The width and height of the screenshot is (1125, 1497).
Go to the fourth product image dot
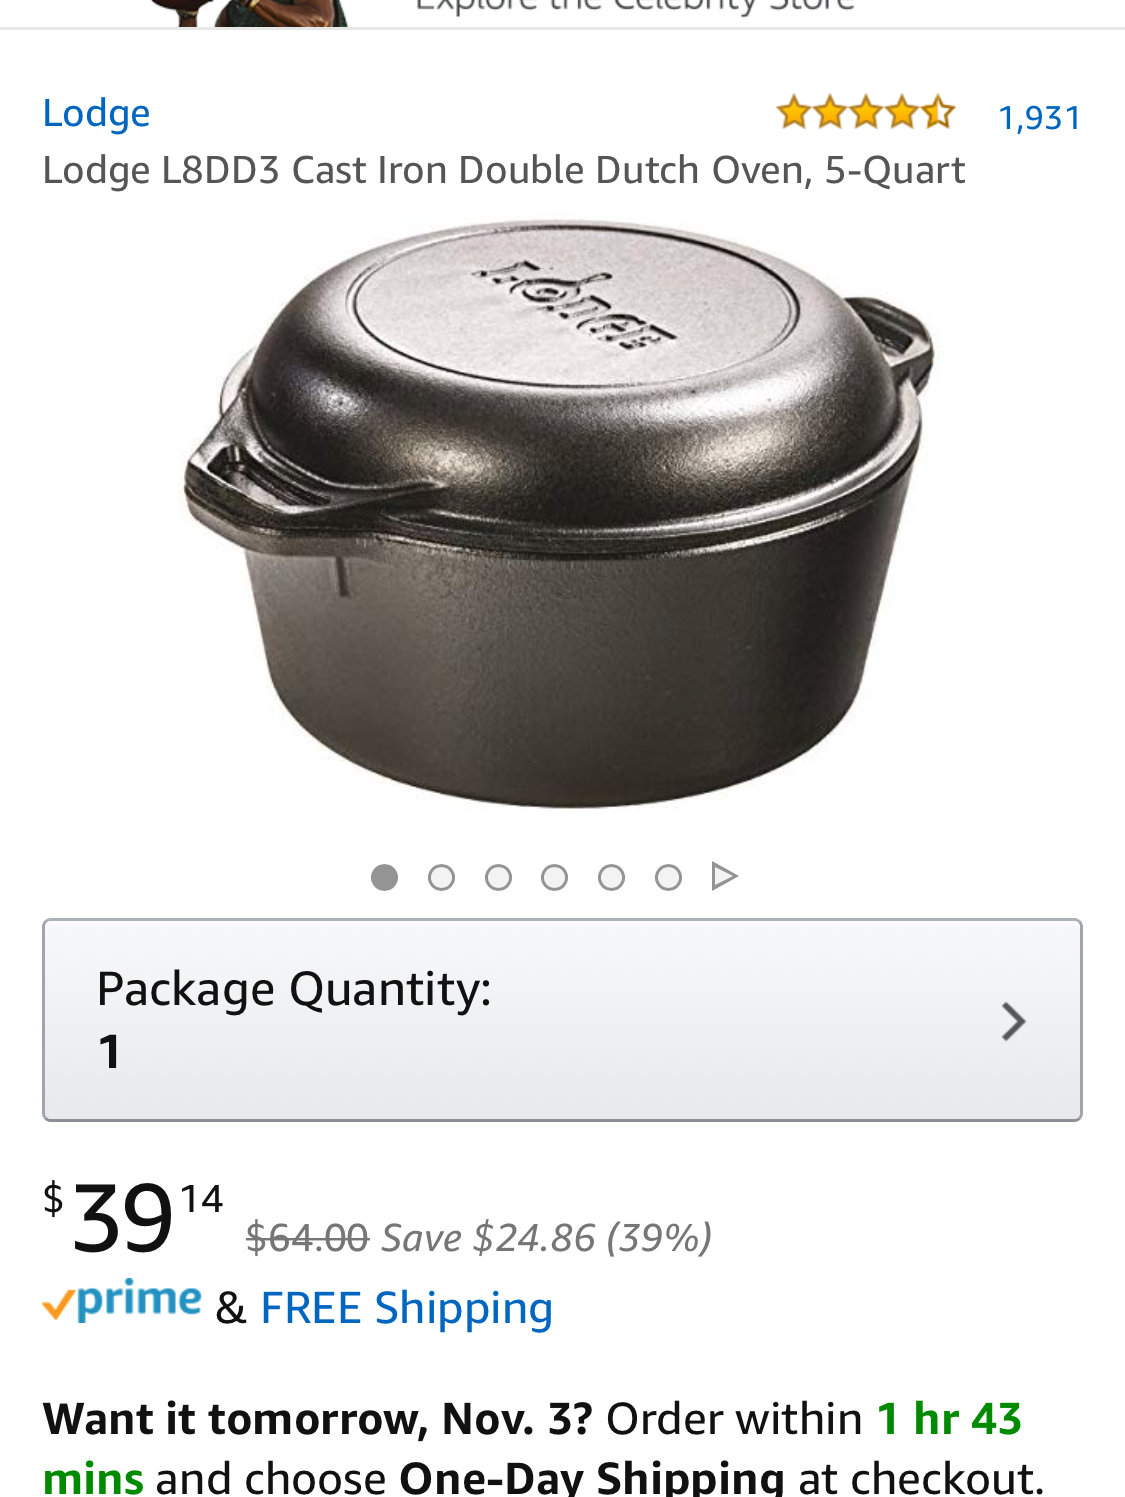[x=554, y=877]
